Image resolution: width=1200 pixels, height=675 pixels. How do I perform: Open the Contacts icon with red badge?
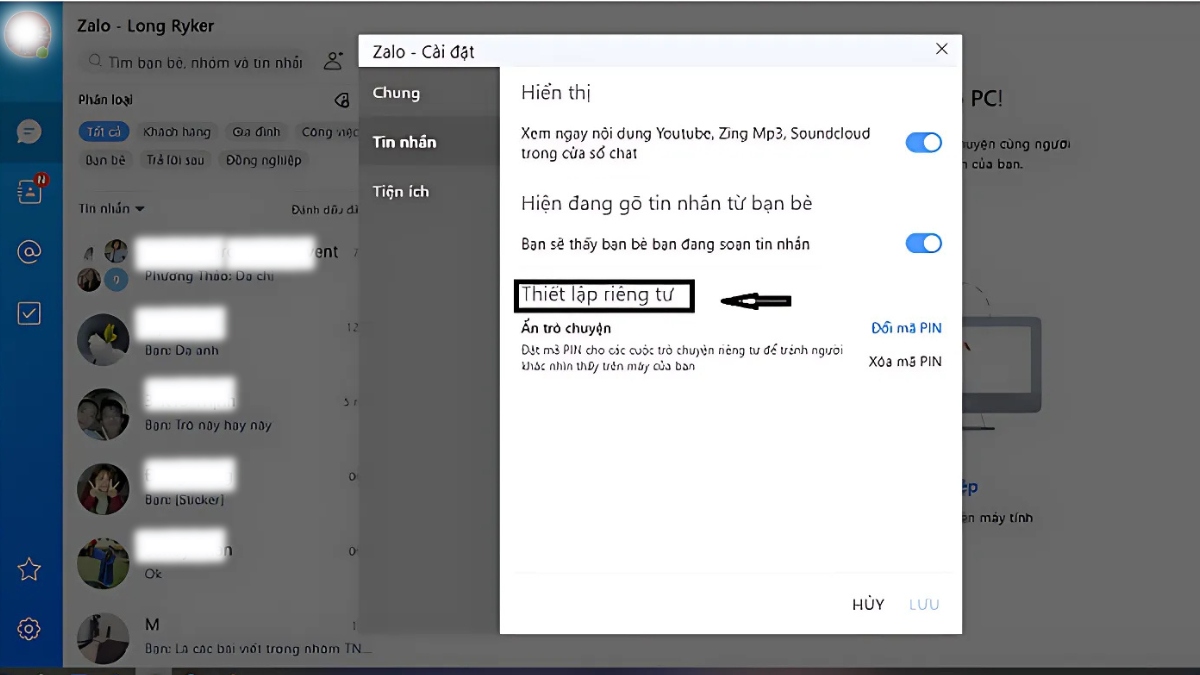30,191
